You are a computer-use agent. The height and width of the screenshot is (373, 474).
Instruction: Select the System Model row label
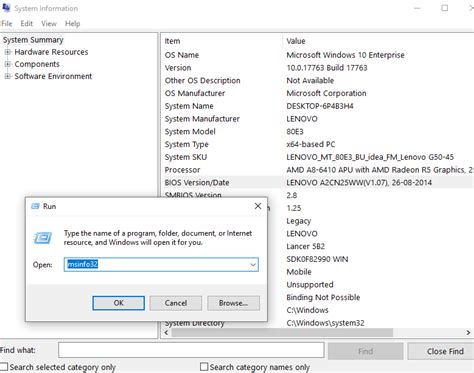tap(190, 132)
